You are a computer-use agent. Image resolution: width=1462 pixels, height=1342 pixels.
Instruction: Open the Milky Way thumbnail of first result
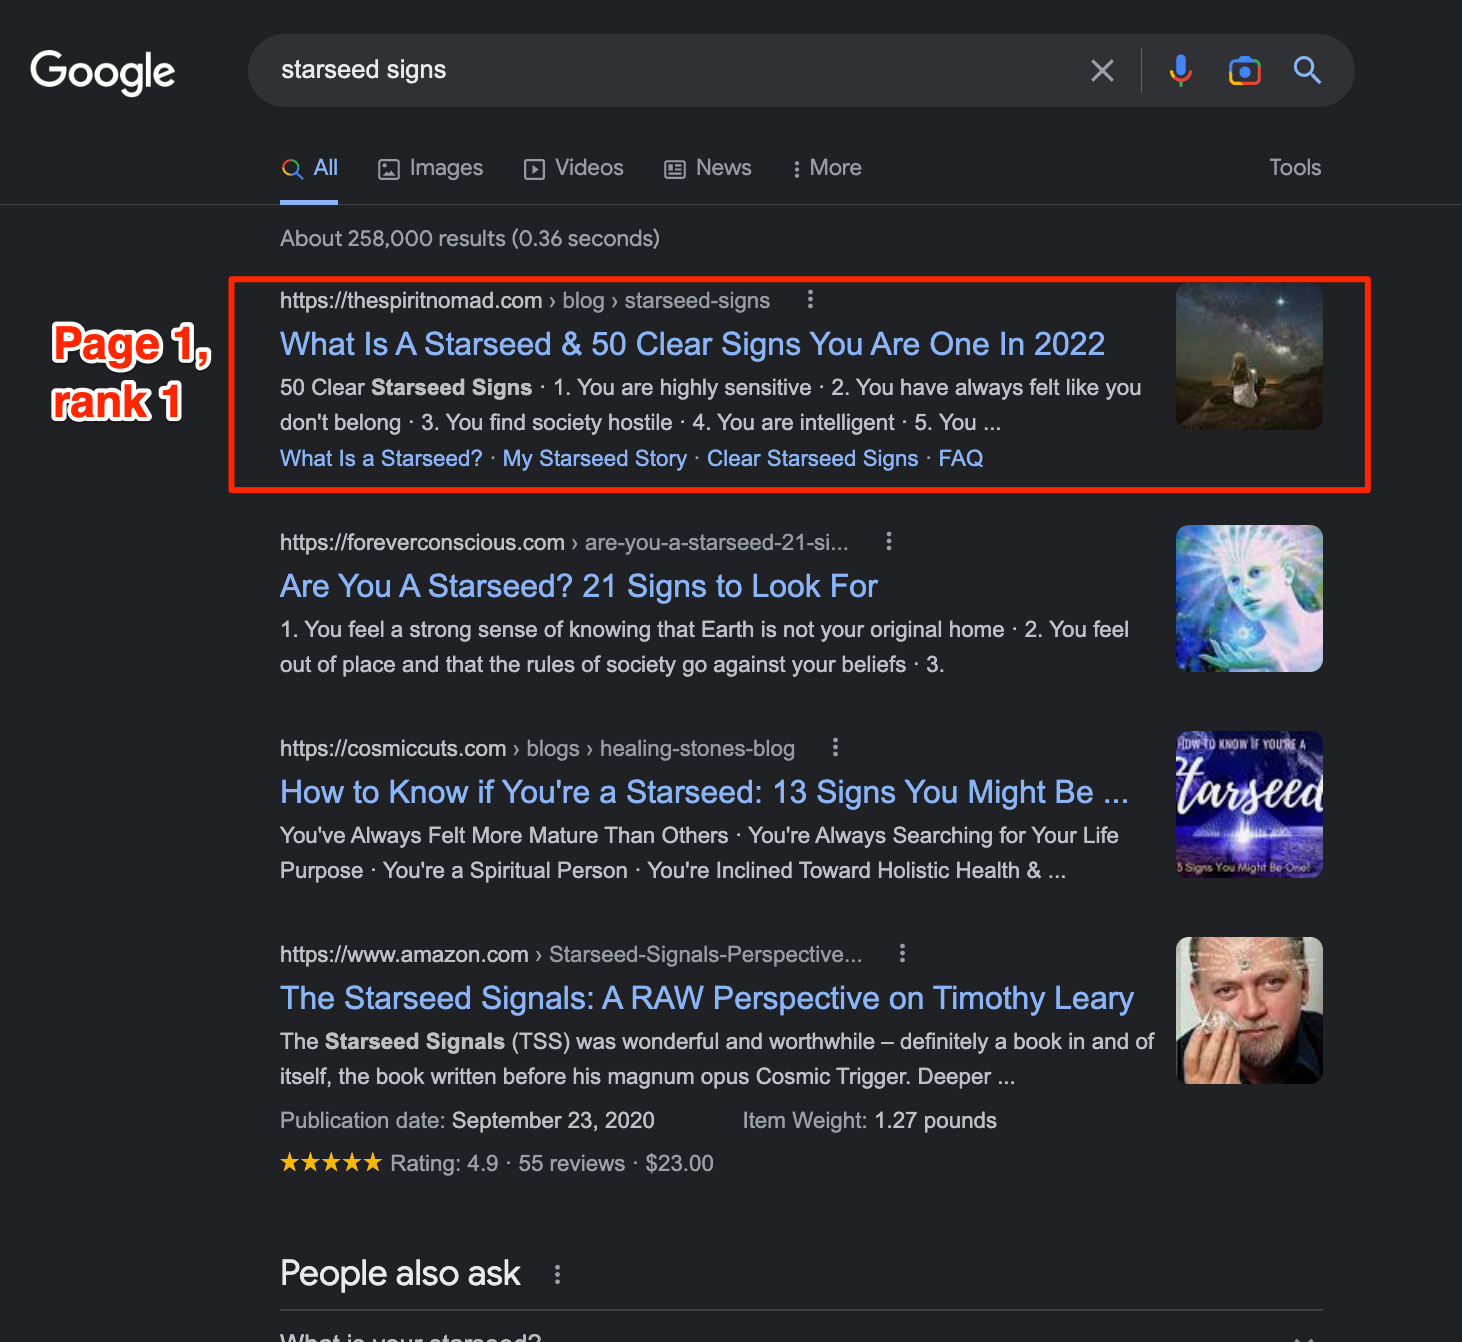pyautogui.click(x=1249, y=357)
